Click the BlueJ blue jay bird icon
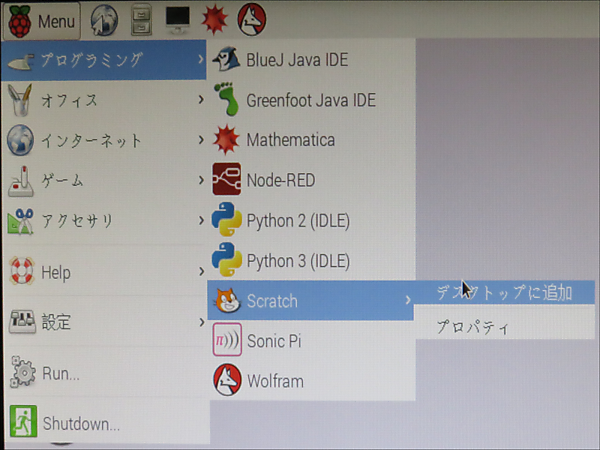 pos(226,59)
